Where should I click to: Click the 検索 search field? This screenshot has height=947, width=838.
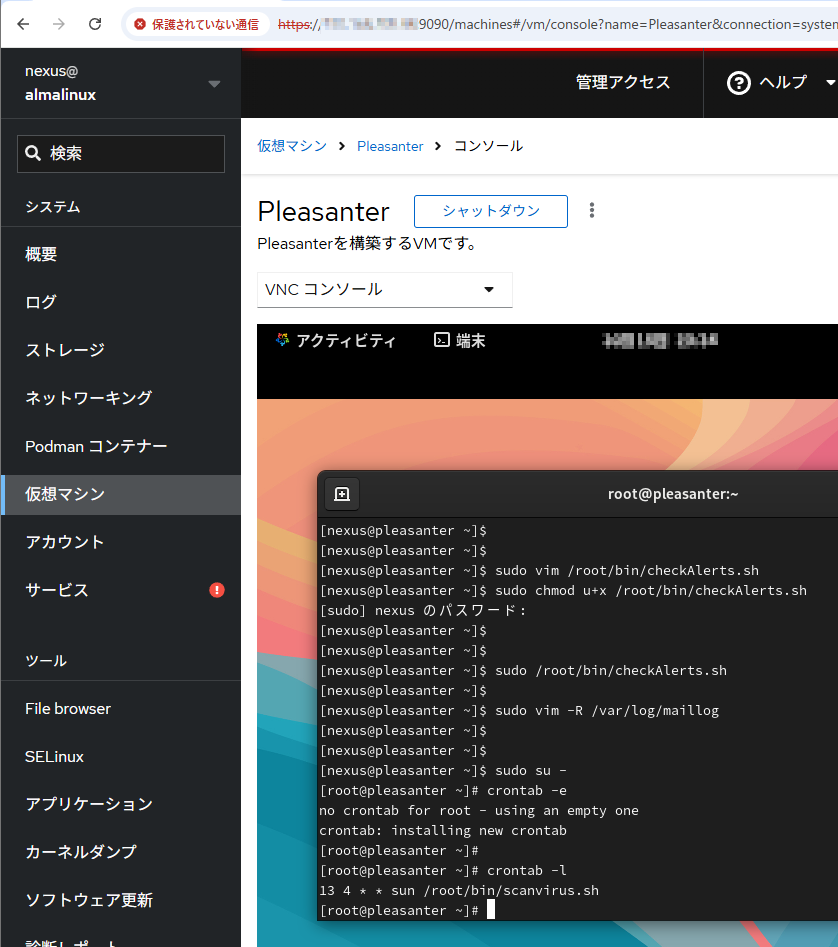(121, 154)
